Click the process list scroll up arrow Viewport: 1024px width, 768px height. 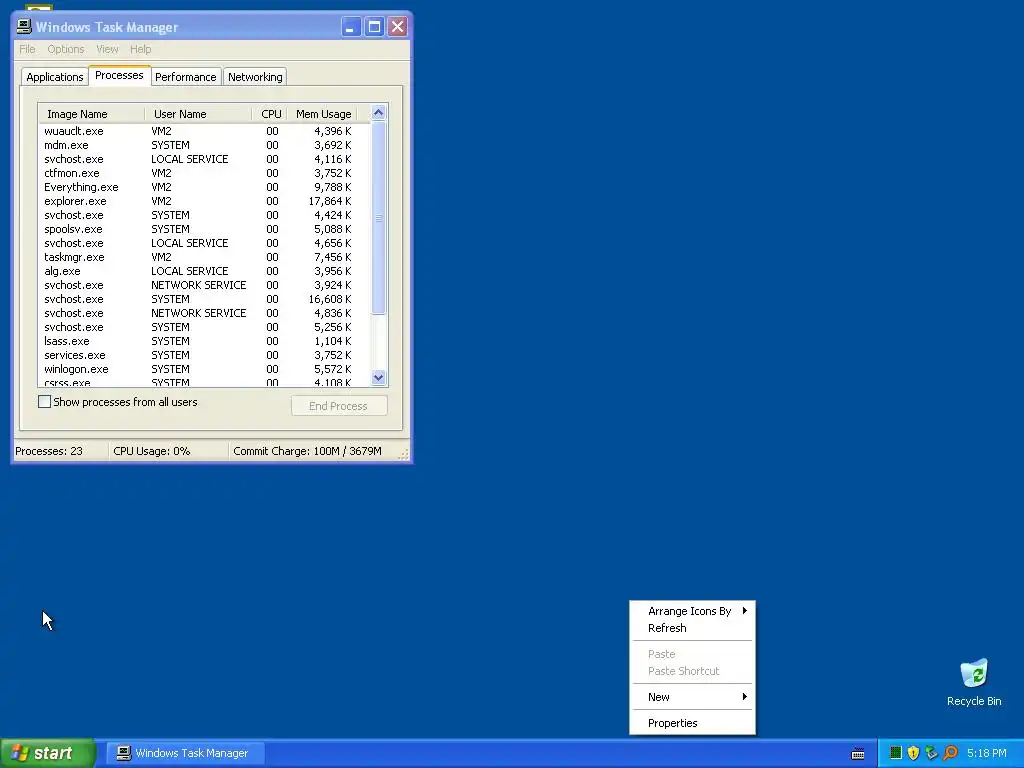pyautogui.click(x=378, y=113)
